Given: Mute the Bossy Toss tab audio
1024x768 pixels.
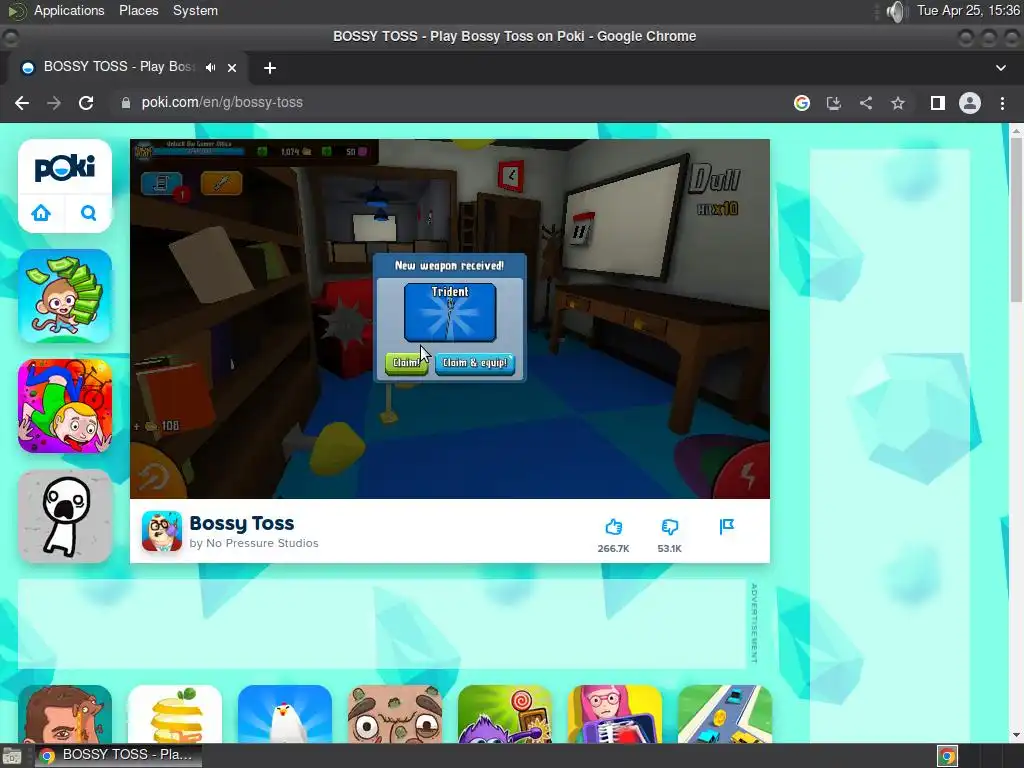Looking at the screenshot, I should tap(210, 67).
